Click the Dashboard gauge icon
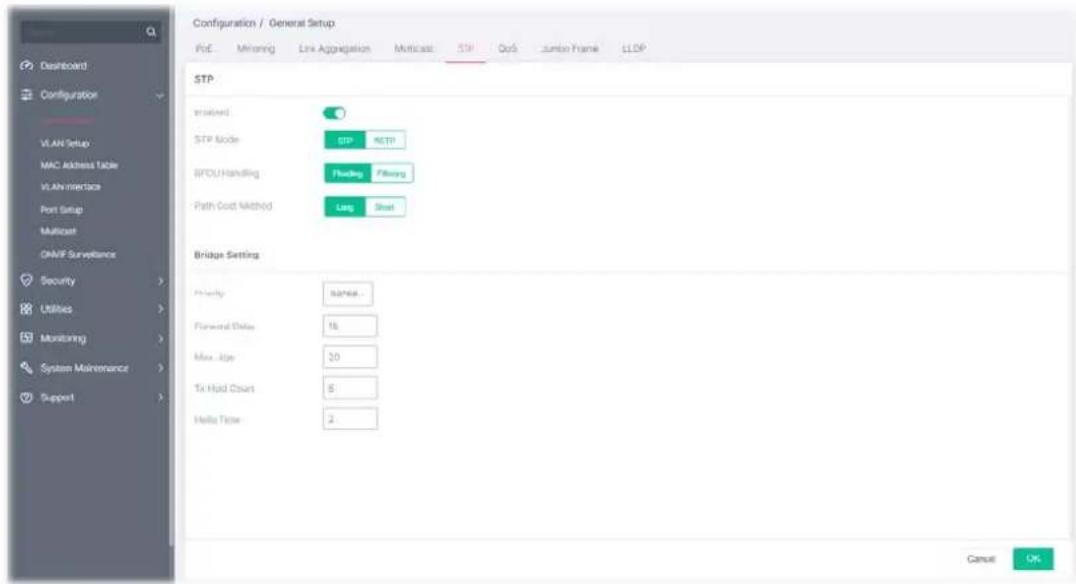Image resolution: width=1076 pixels, height=584 pixels. [x=27, y=66]
